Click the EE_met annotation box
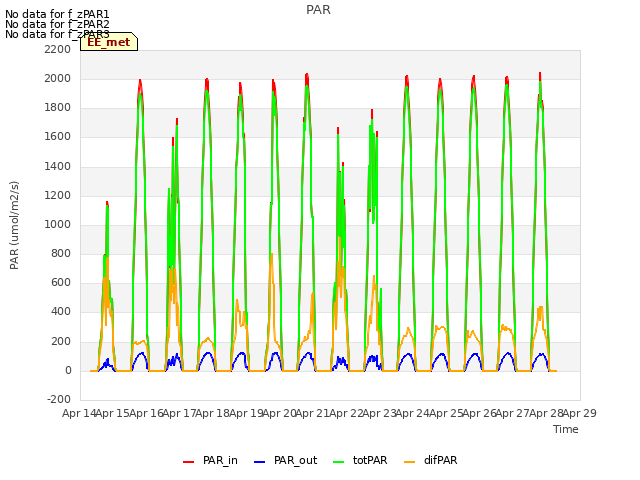Image resolution: width=640 pixels, height=480 pixels. [x=109, y=42]
